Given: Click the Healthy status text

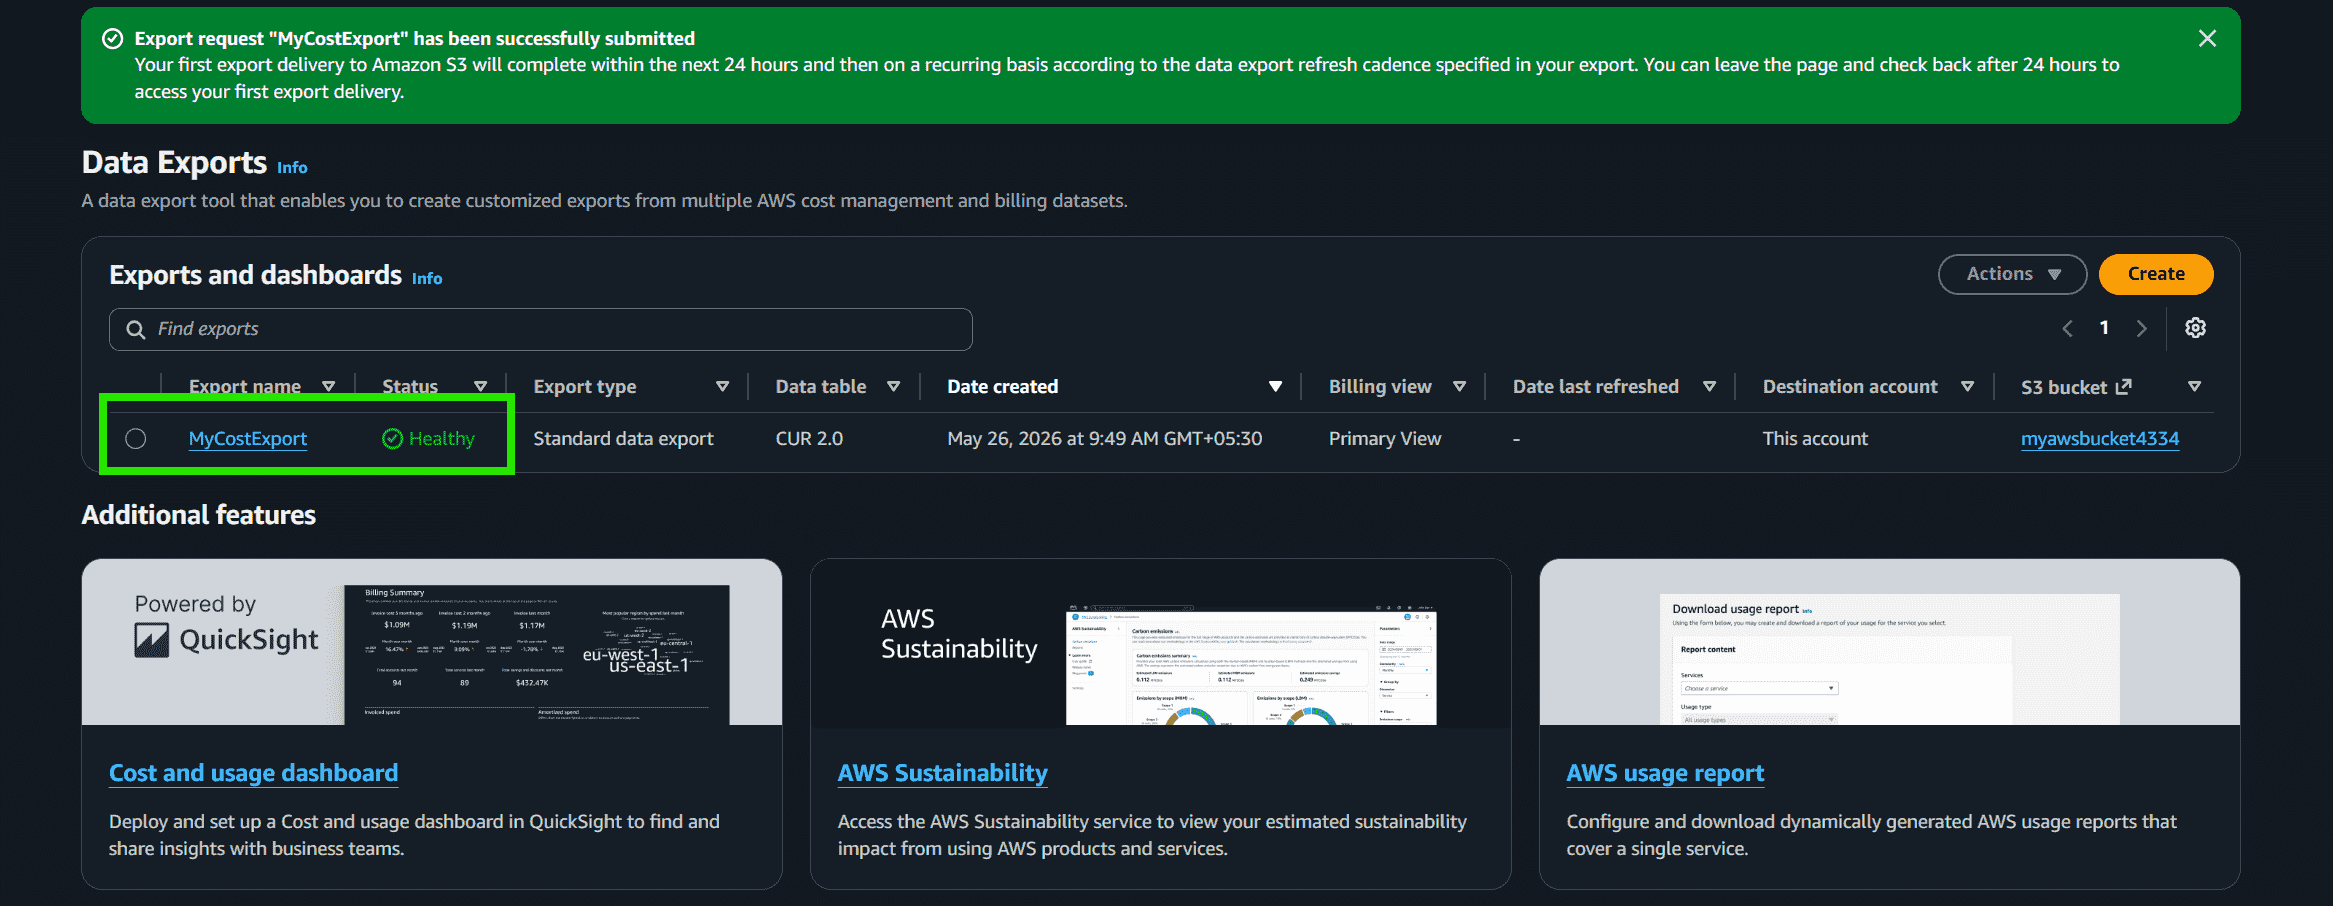Looking at the screenshot, I should [x=442, y=439].
